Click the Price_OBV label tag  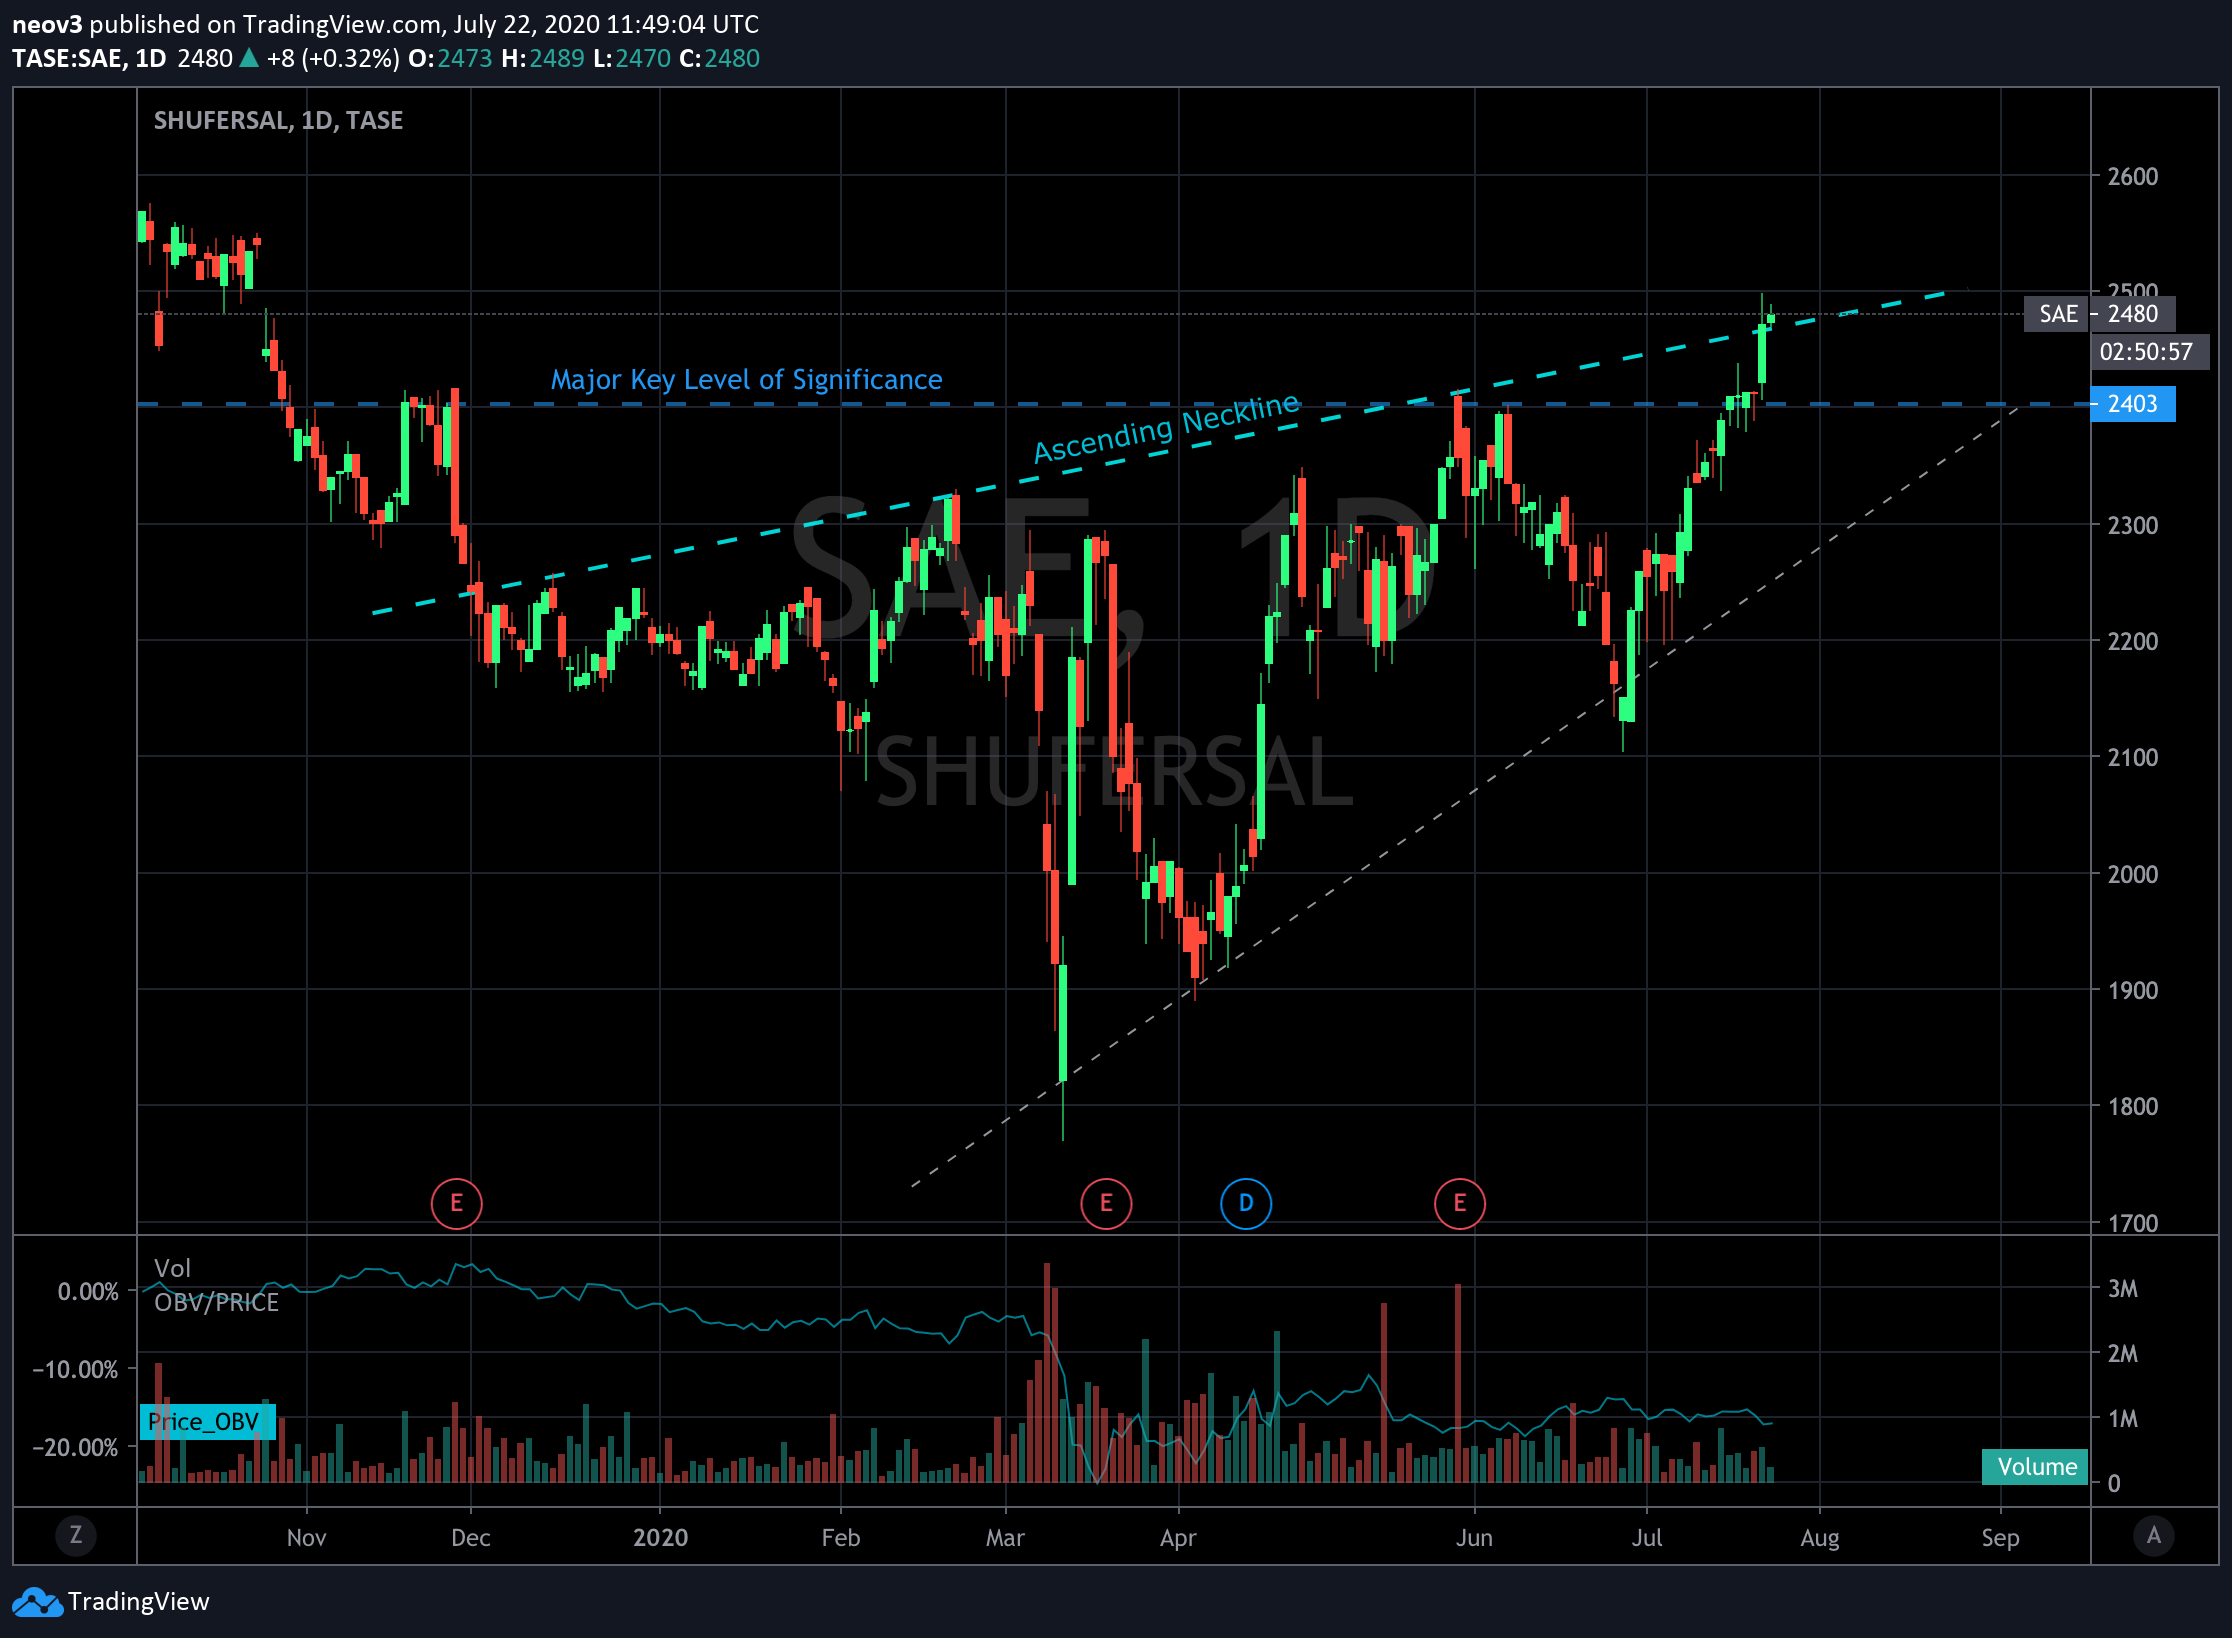click(206, 1422)
